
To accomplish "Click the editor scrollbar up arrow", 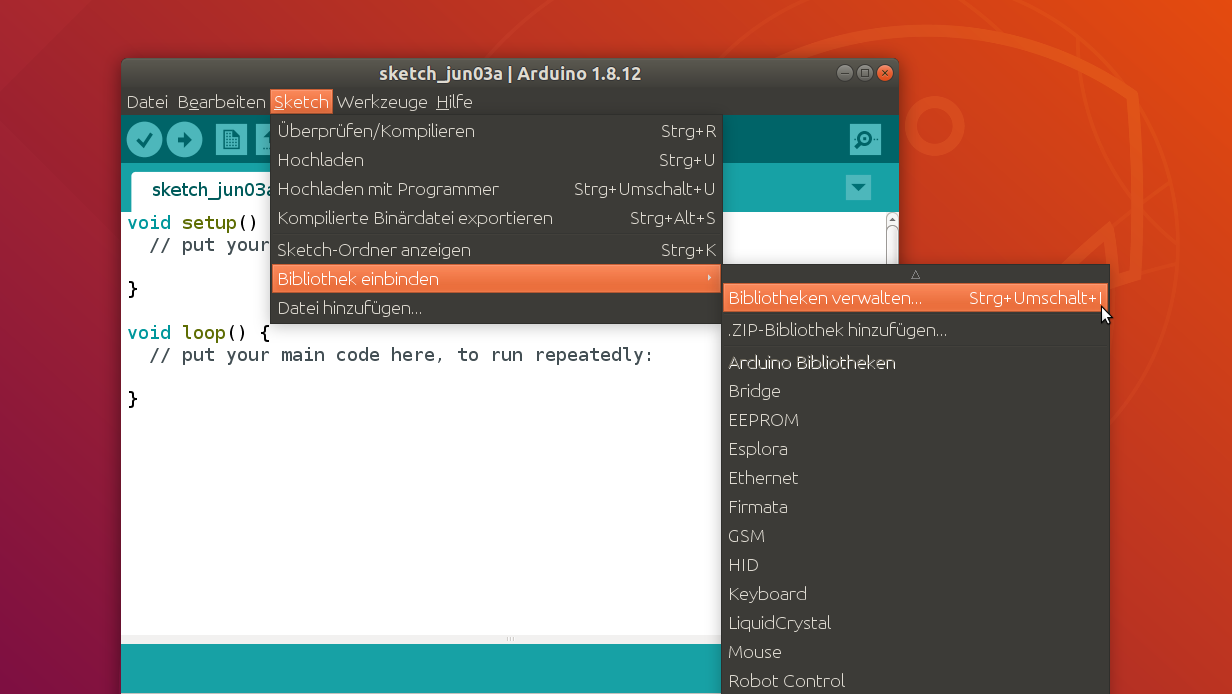I will (x=892, y=219).
